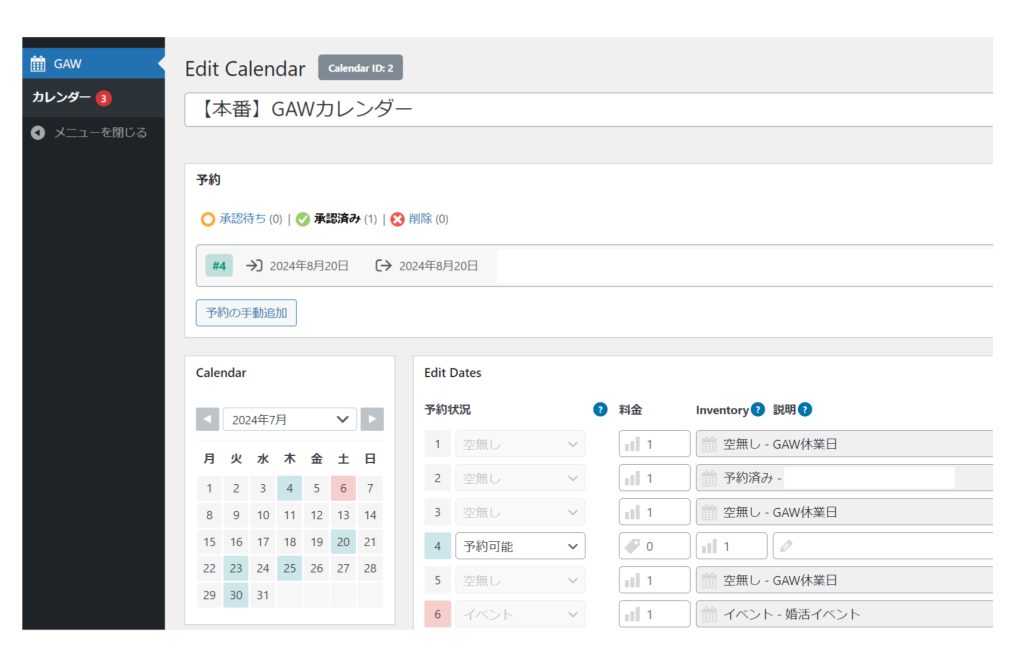Image resolution: width=1024 pixels, height=672 pixels.
Task: Select July 6 red event date cell
Action: (x=343, y=489)
